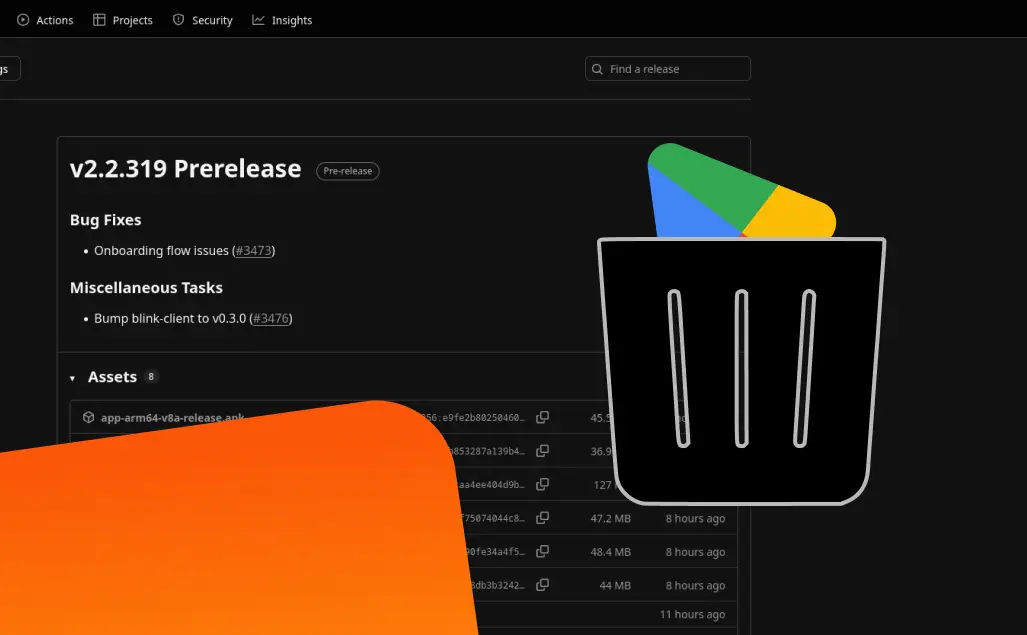Open pull request #3476 link
The width and height of the screenshot is (1027, 635).
[271, 319]
